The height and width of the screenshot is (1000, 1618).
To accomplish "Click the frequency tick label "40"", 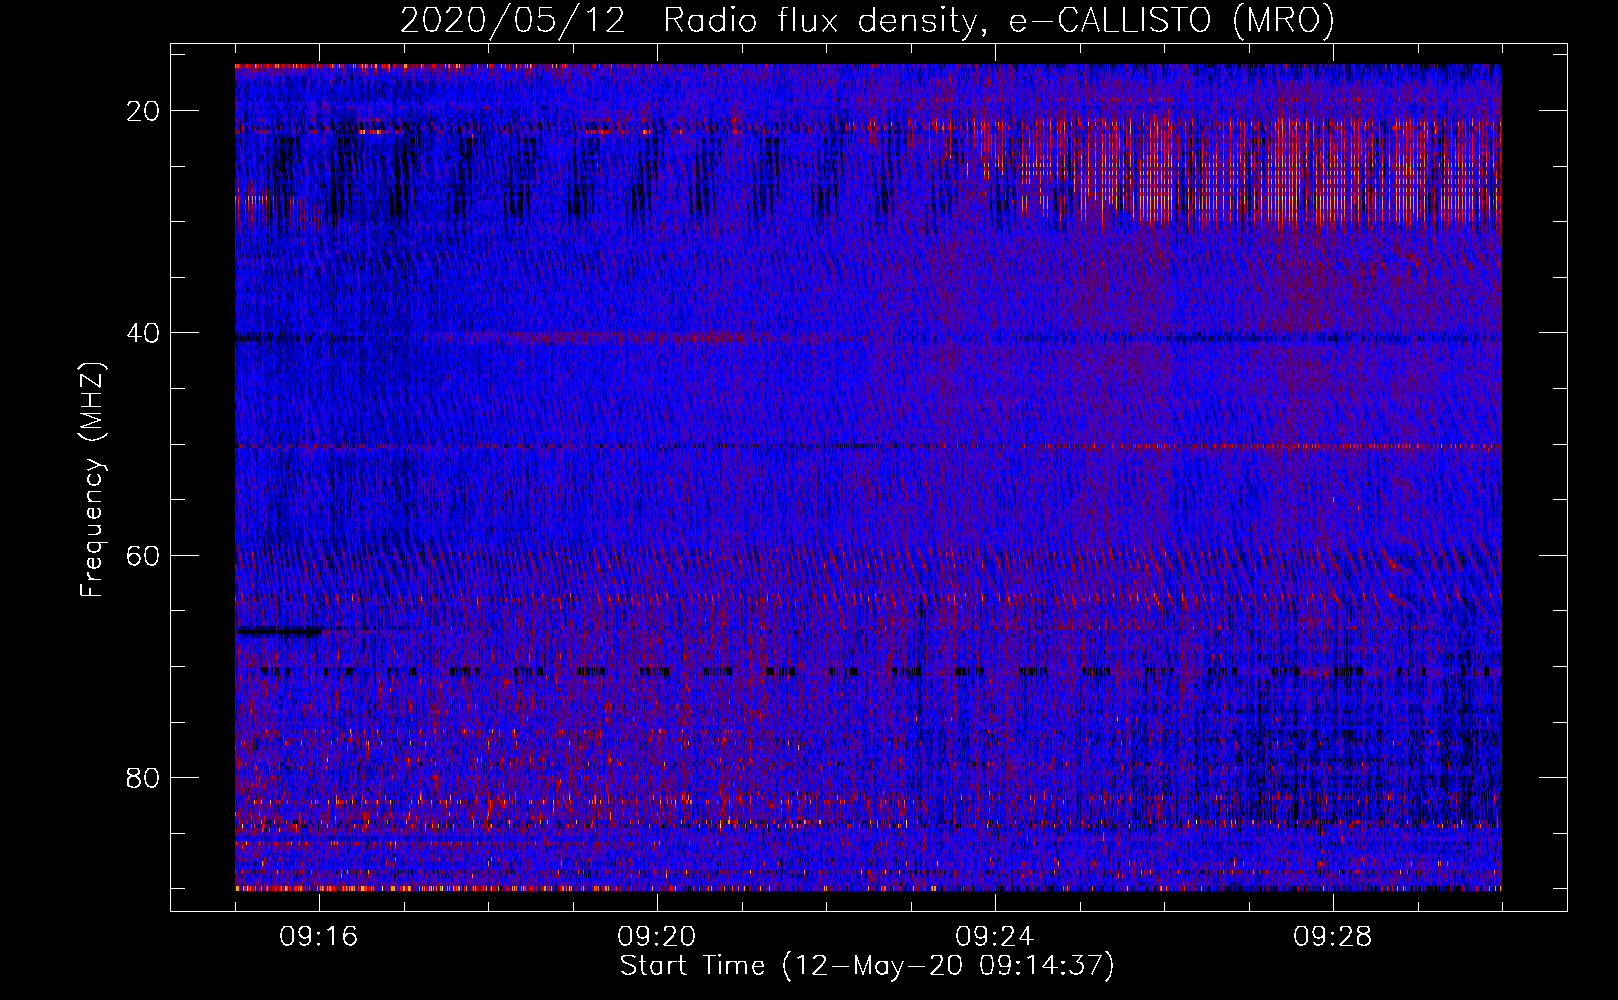I will pos(144,333).
